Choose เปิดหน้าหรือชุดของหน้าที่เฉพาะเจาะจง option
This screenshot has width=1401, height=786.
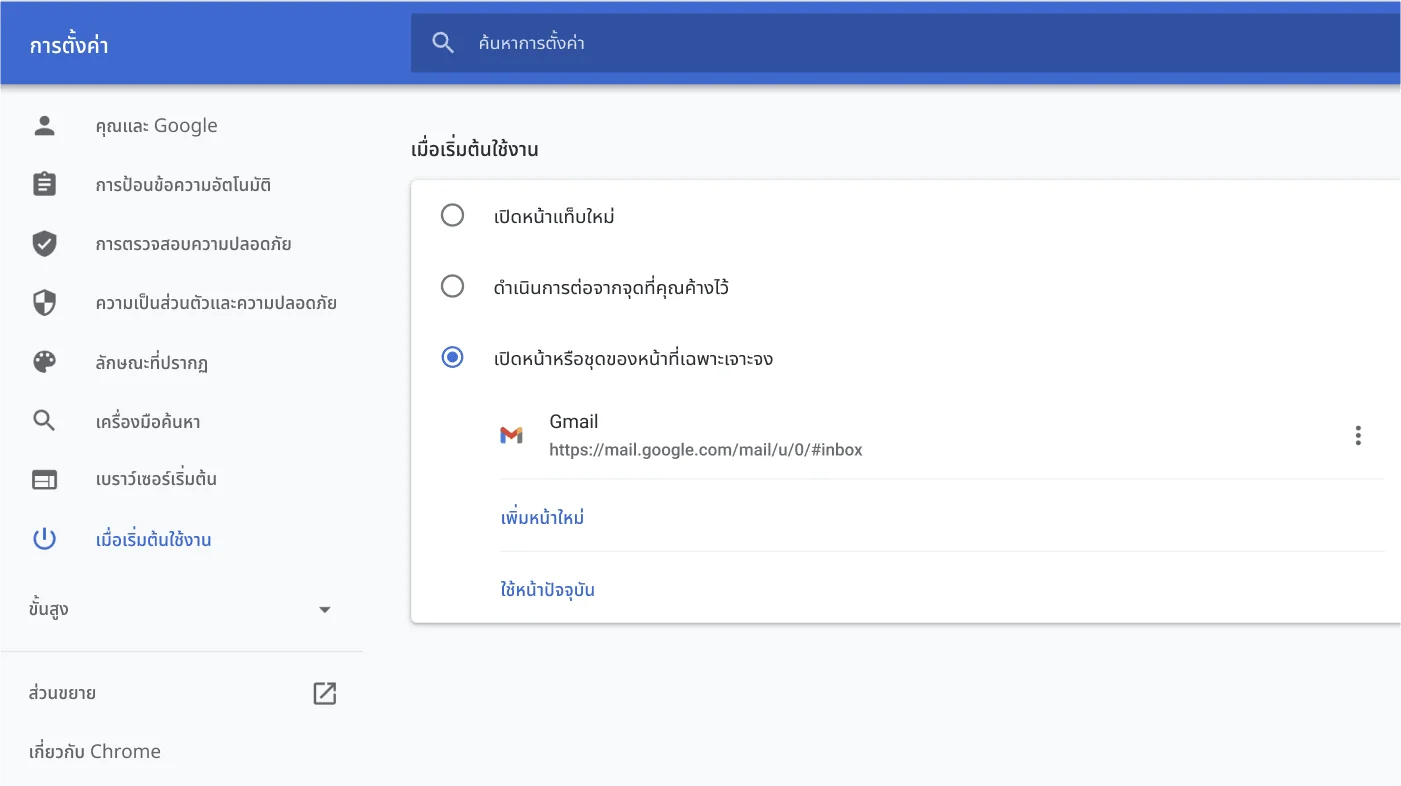coord(452,357)
